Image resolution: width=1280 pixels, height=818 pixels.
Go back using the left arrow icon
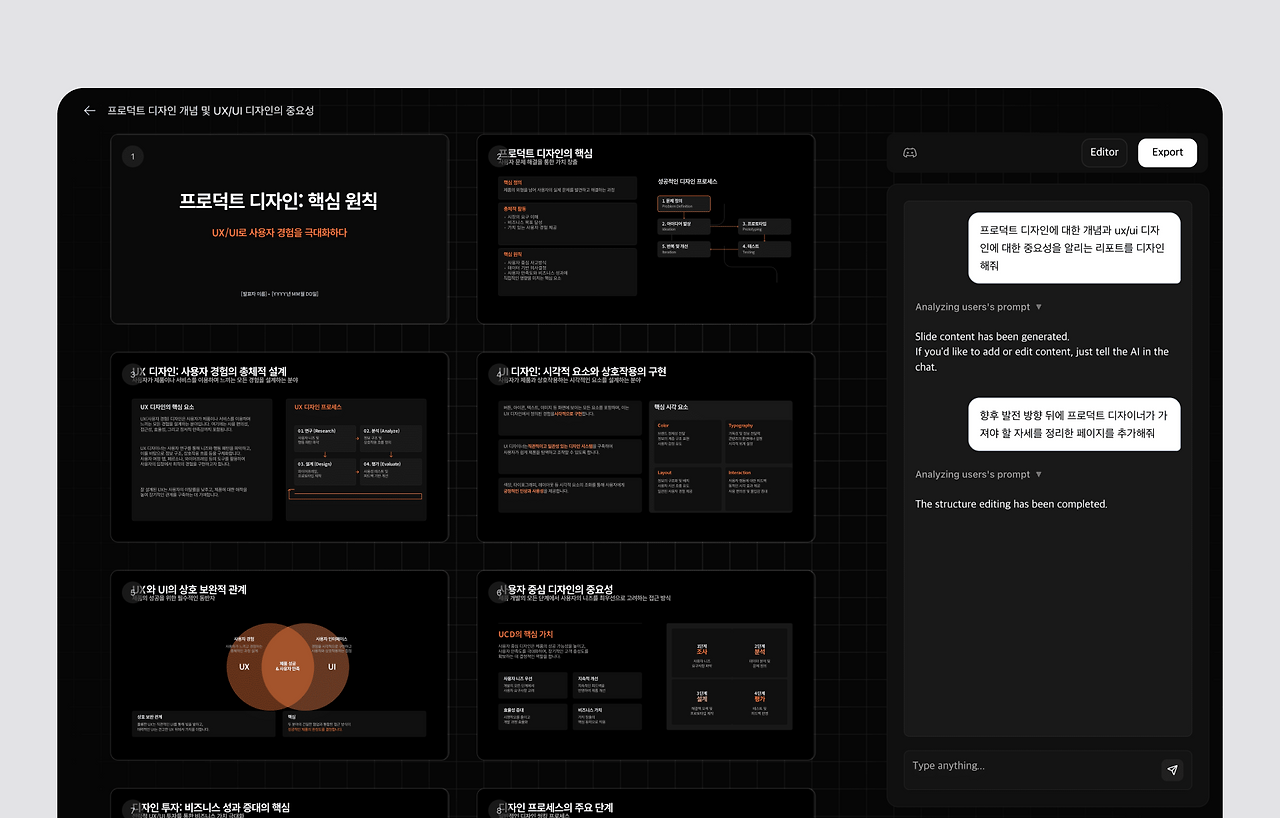(x=89, y=111)
